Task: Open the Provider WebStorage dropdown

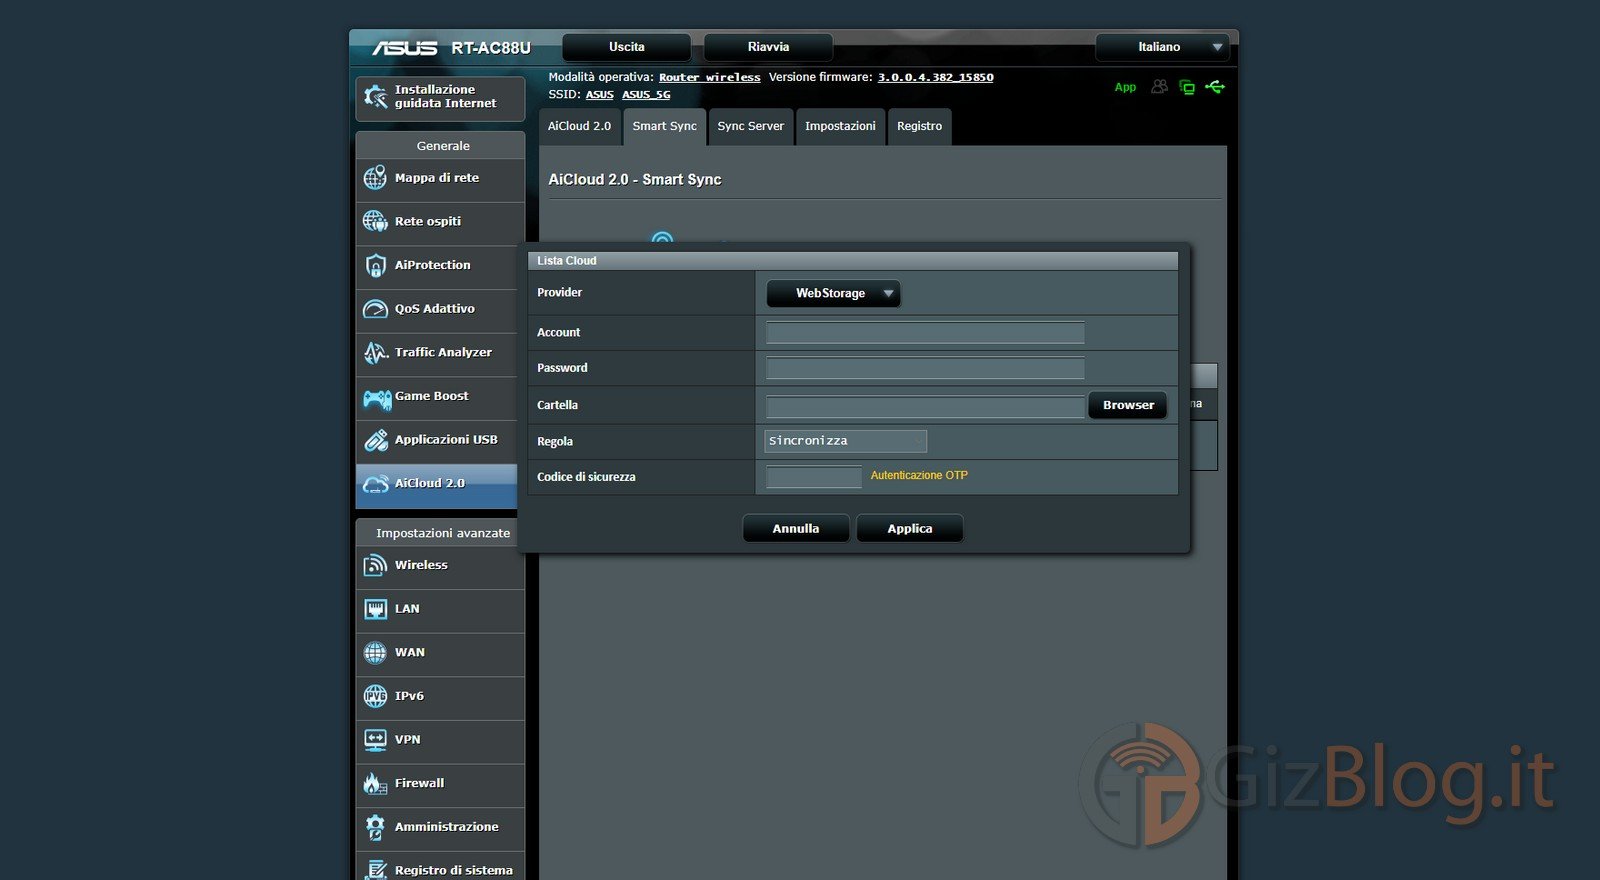Action: pos(833,293)
